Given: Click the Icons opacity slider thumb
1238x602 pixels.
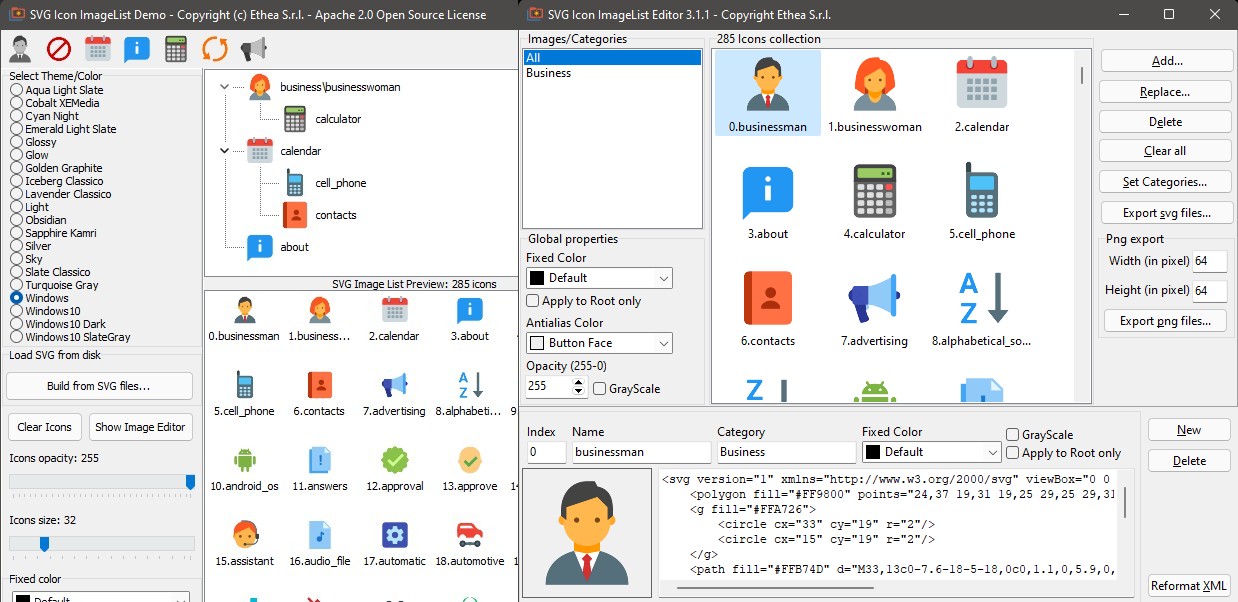Looking at the screenshot, I should [190, 482].
